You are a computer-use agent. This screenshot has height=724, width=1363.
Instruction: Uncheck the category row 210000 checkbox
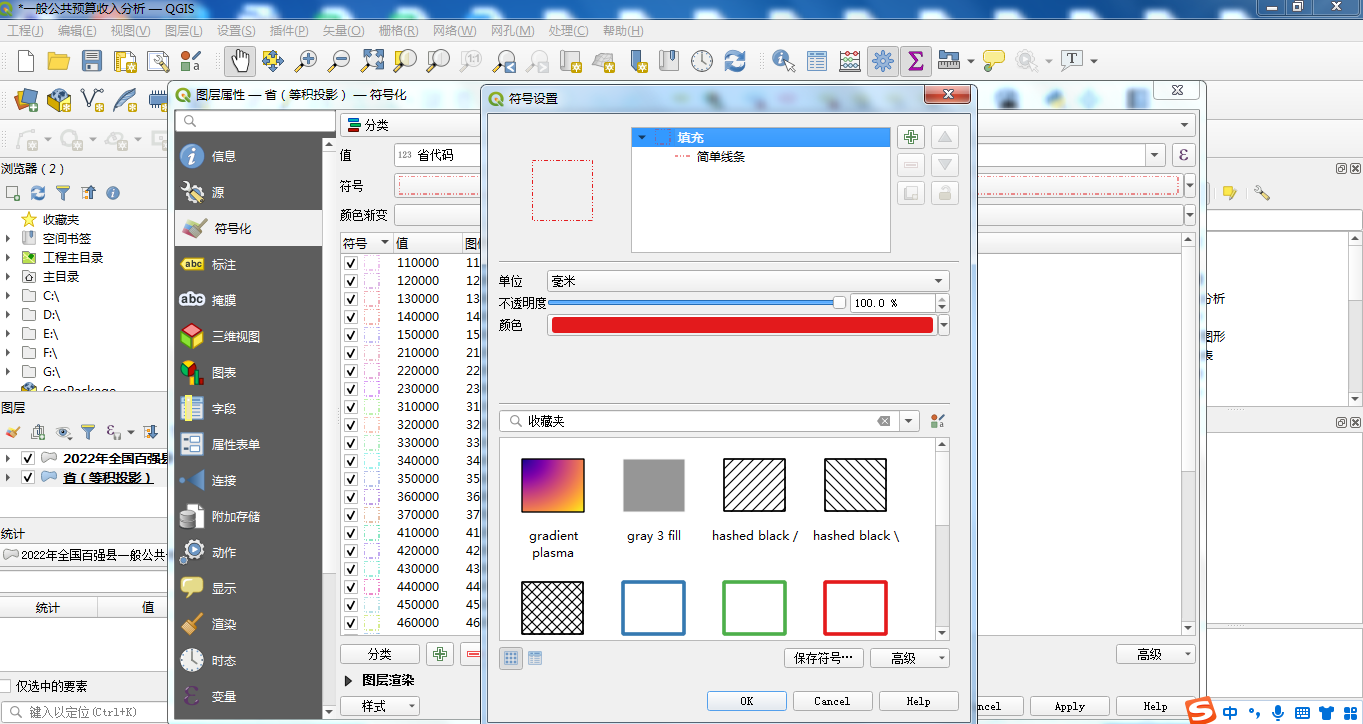pos(351,353)
